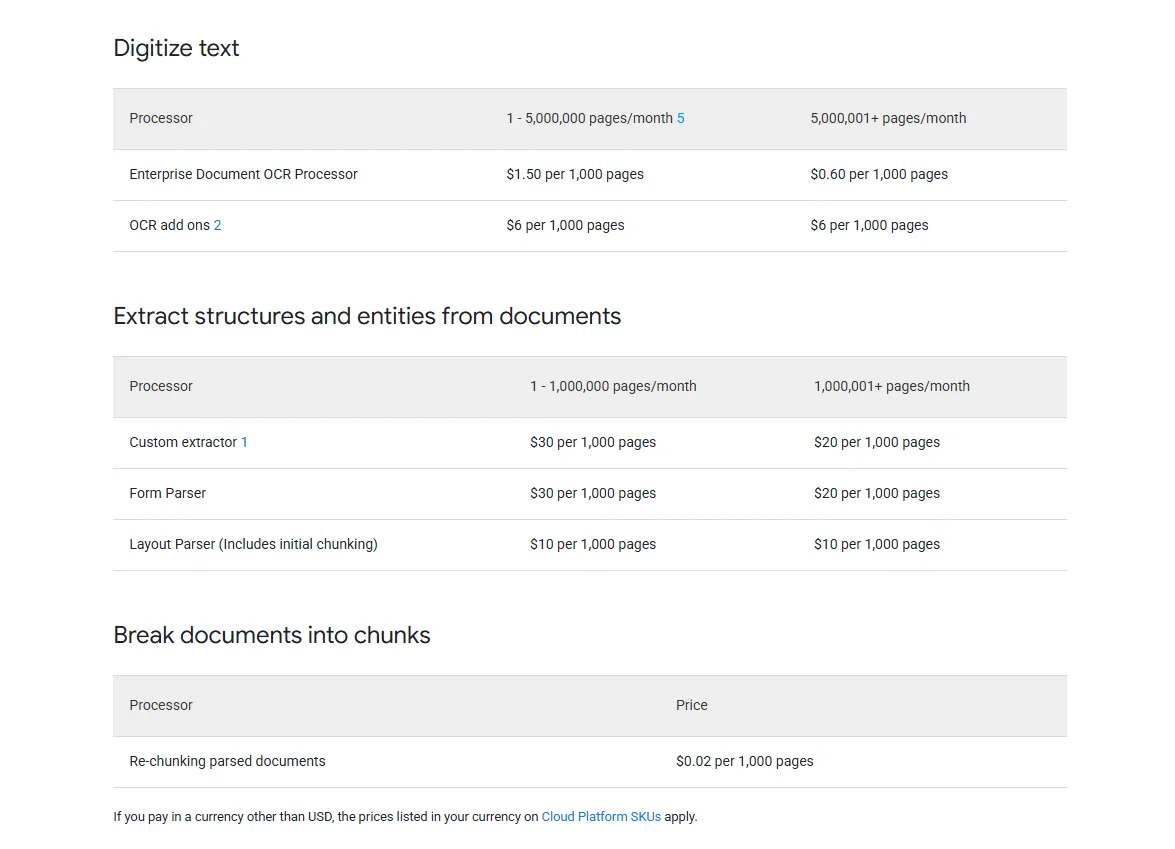The image size is (1175, 849).
Task: Select 'Extract structures and entities from documents' heading
Action: click(x=367, y=316)
